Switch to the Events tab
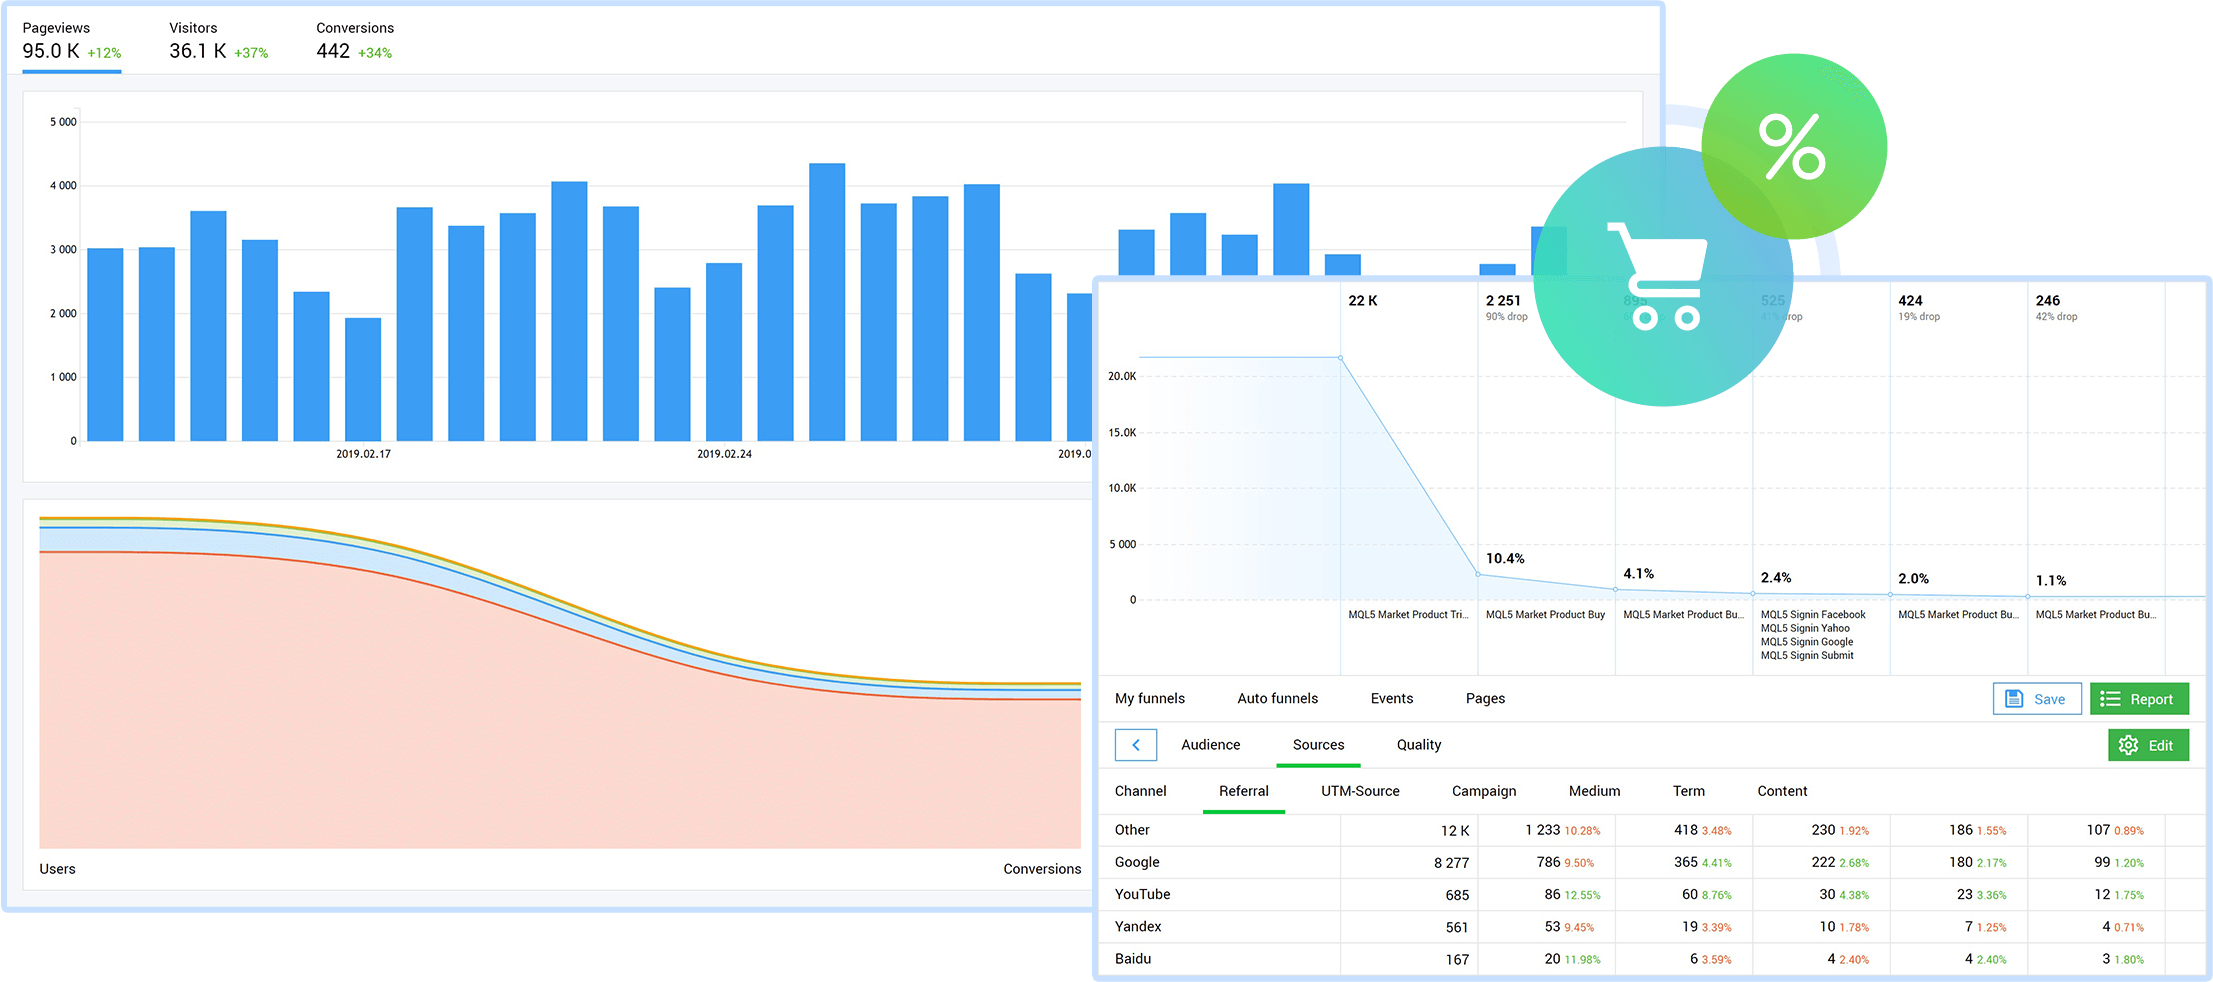Image resolution: width=2213 pixels, height=982 pixels. click(x=1392, y=698)
